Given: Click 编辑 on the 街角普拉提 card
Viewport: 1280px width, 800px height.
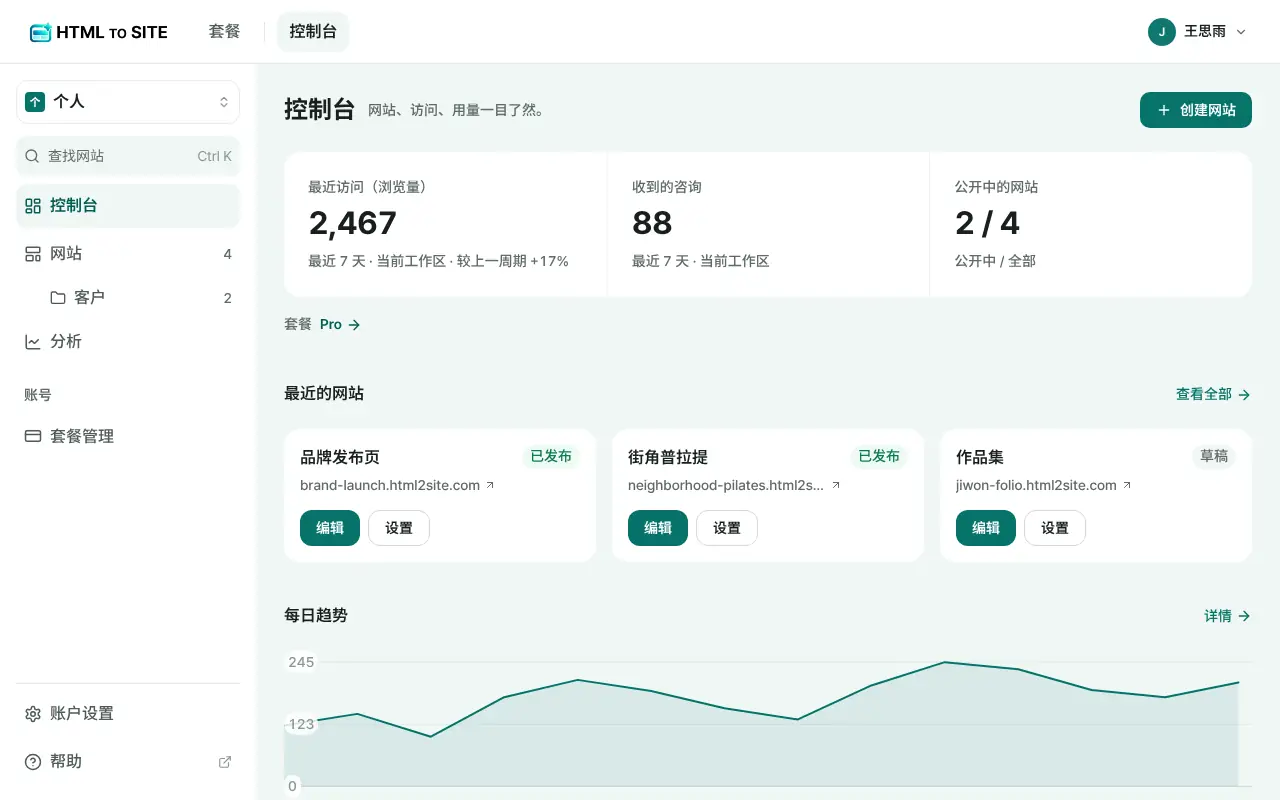Looking at the screenshot, I should click(x=658, y=528).
